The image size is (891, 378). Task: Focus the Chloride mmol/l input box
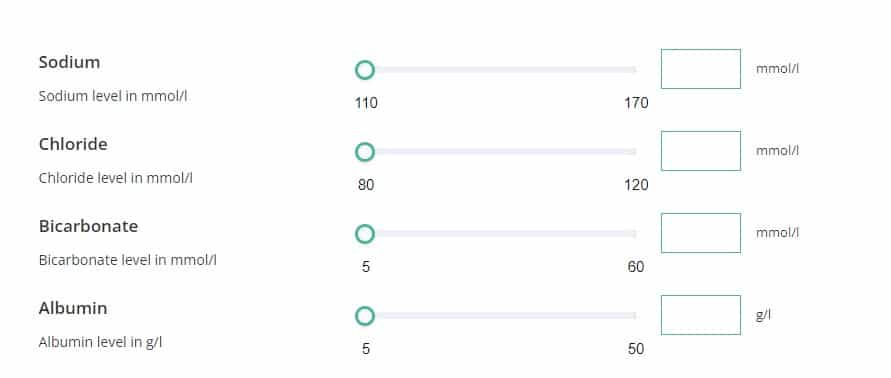pyautogui.click(x=701, y=151)
